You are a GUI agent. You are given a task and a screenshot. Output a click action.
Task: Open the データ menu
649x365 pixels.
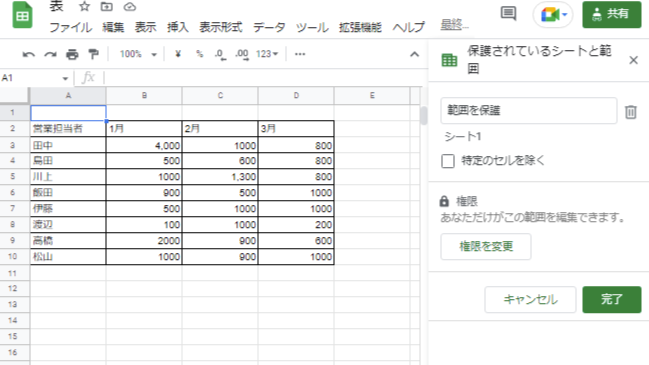click(x=269, y=27)
